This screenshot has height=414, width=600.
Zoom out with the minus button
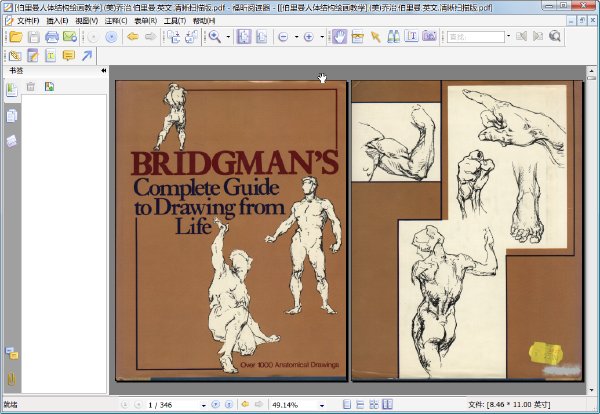tap(283, 37)
